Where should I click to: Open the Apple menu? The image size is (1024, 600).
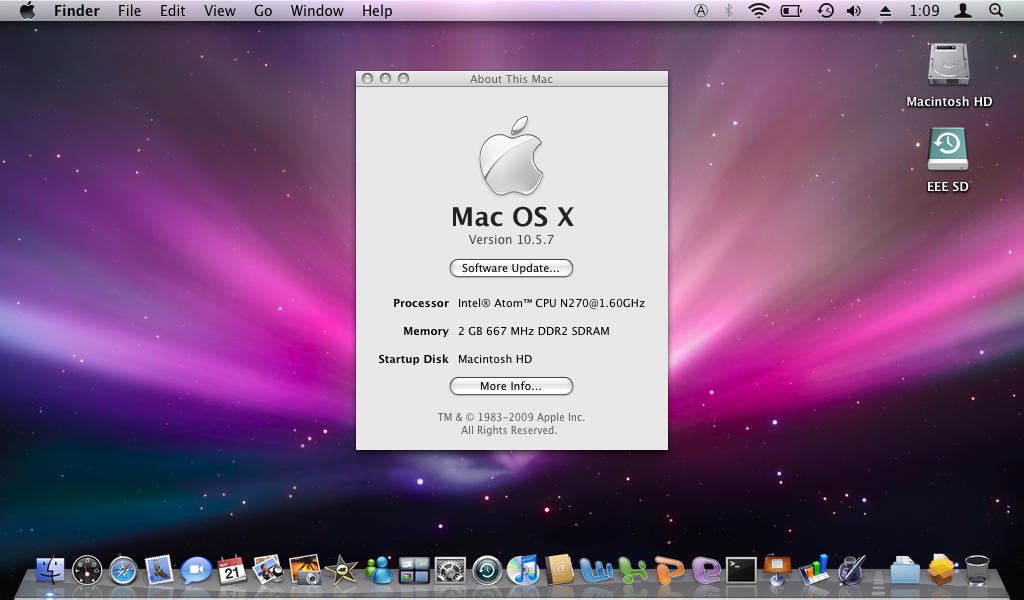coord(27,11)
